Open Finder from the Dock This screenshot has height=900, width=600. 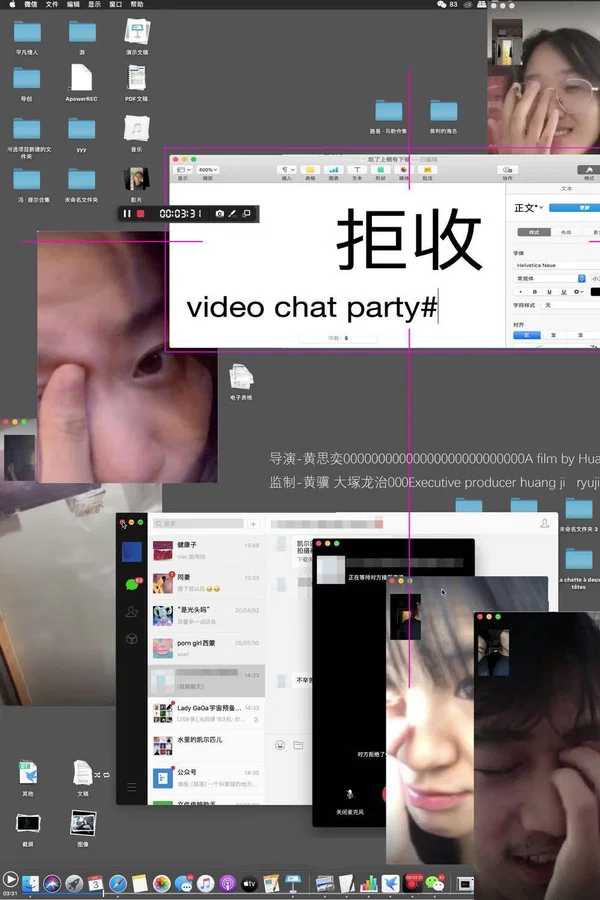click(x=30, y=883)
